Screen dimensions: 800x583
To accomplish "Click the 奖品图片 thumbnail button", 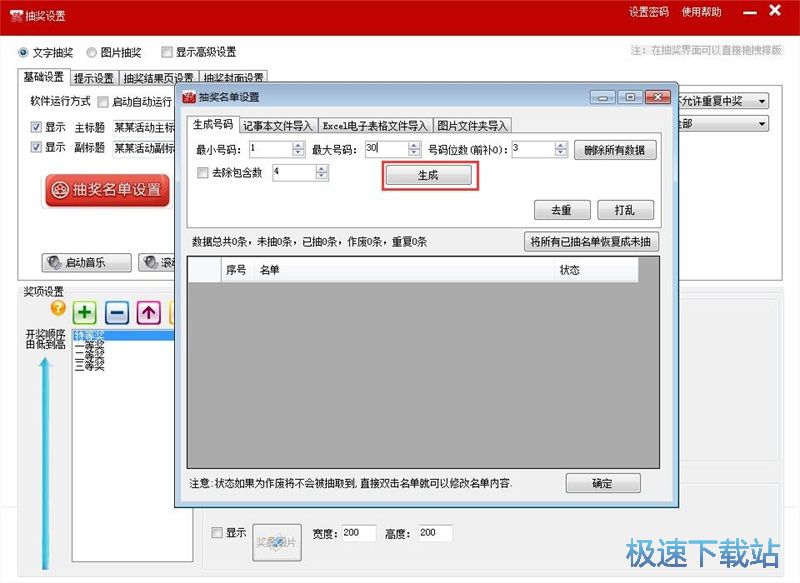I will point(277,543).
